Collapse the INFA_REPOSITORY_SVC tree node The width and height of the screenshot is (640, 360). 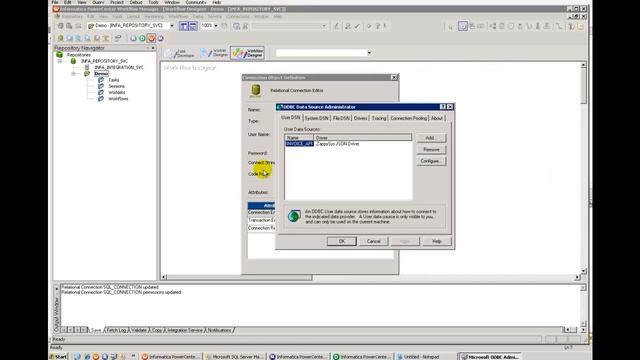(x=60, y=61)
